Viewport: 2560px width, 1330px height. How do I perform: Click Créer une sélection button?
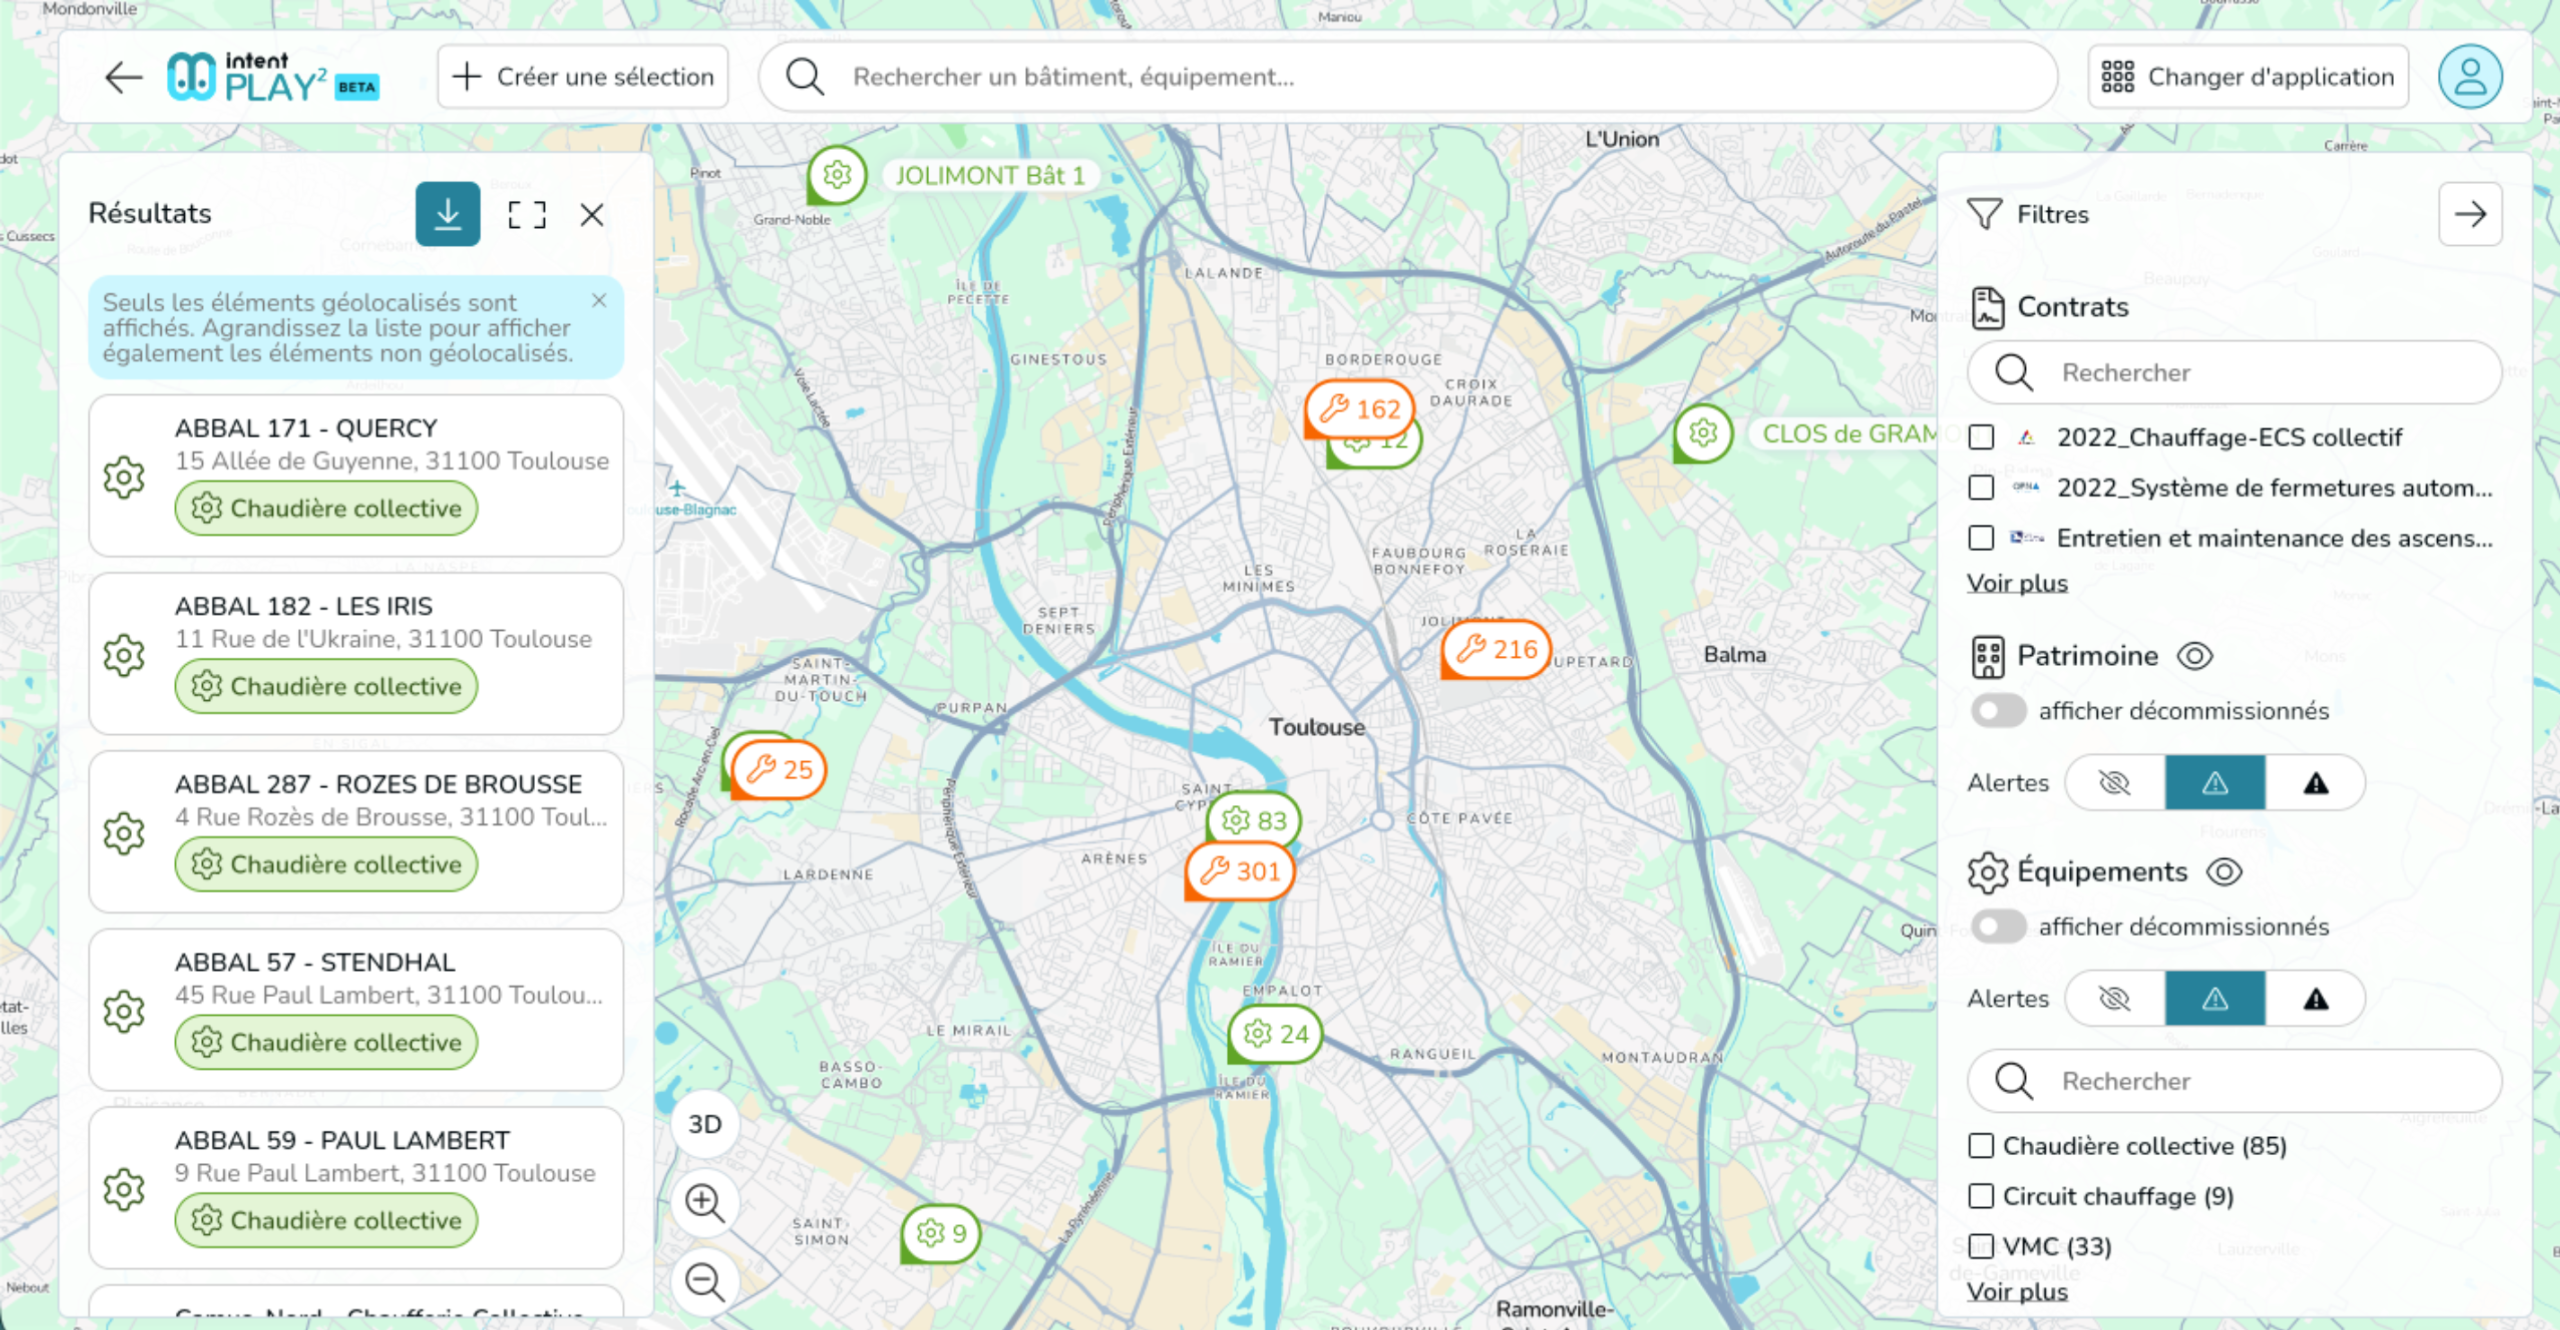pyautogui.click(x=583, y=77)
